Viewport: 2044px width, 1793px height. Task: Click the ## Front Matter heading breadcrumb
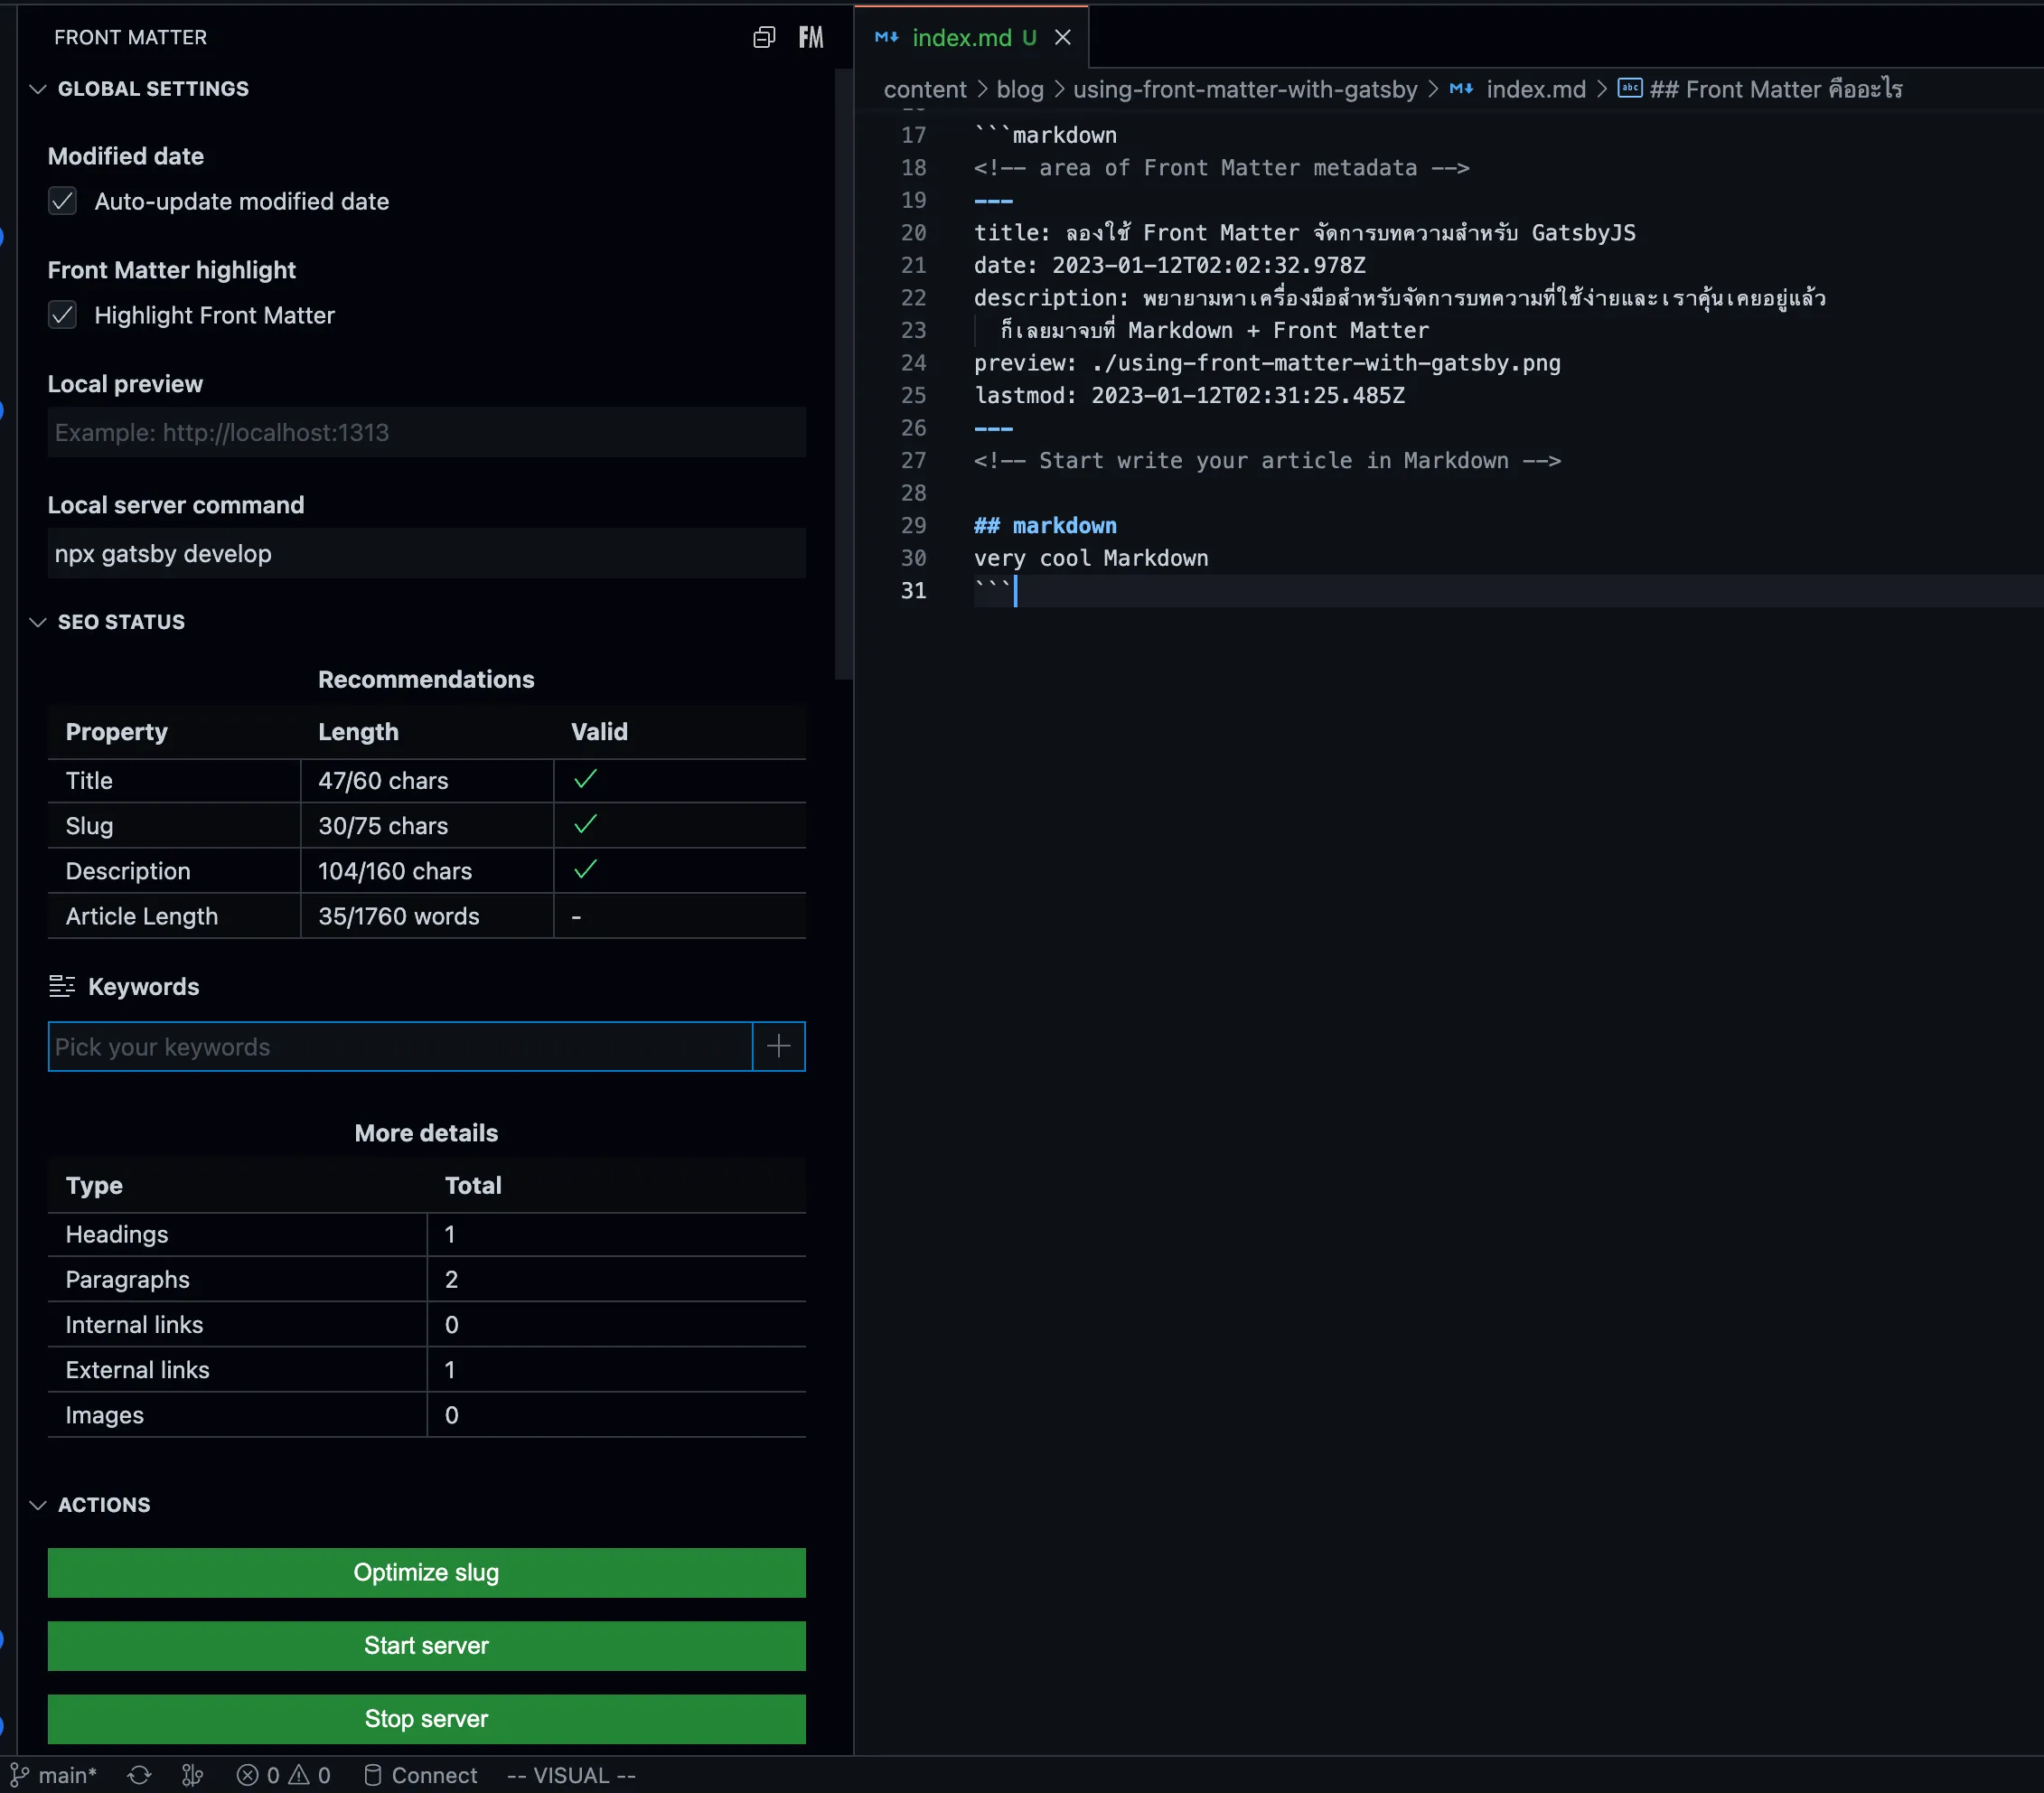(1776, 89)
